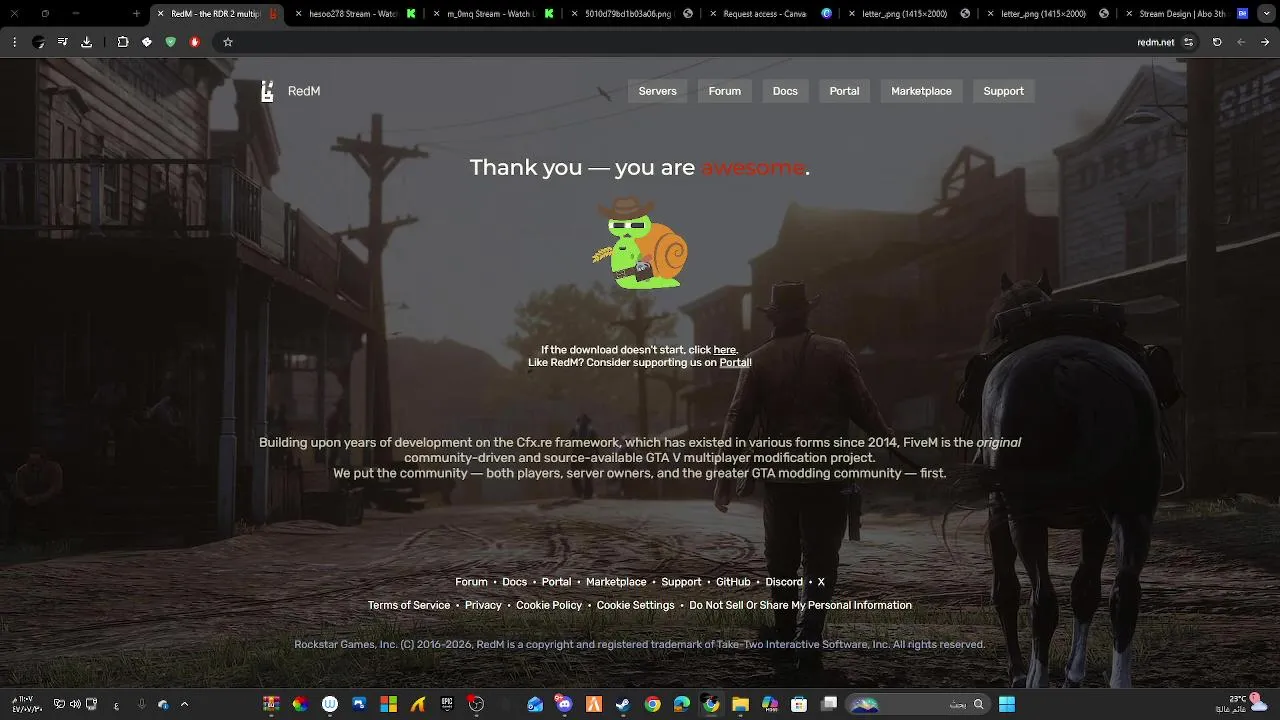Screen dimensions: 1280x720
Task: Open the Privacy footer link
Action: click(483, 605)
